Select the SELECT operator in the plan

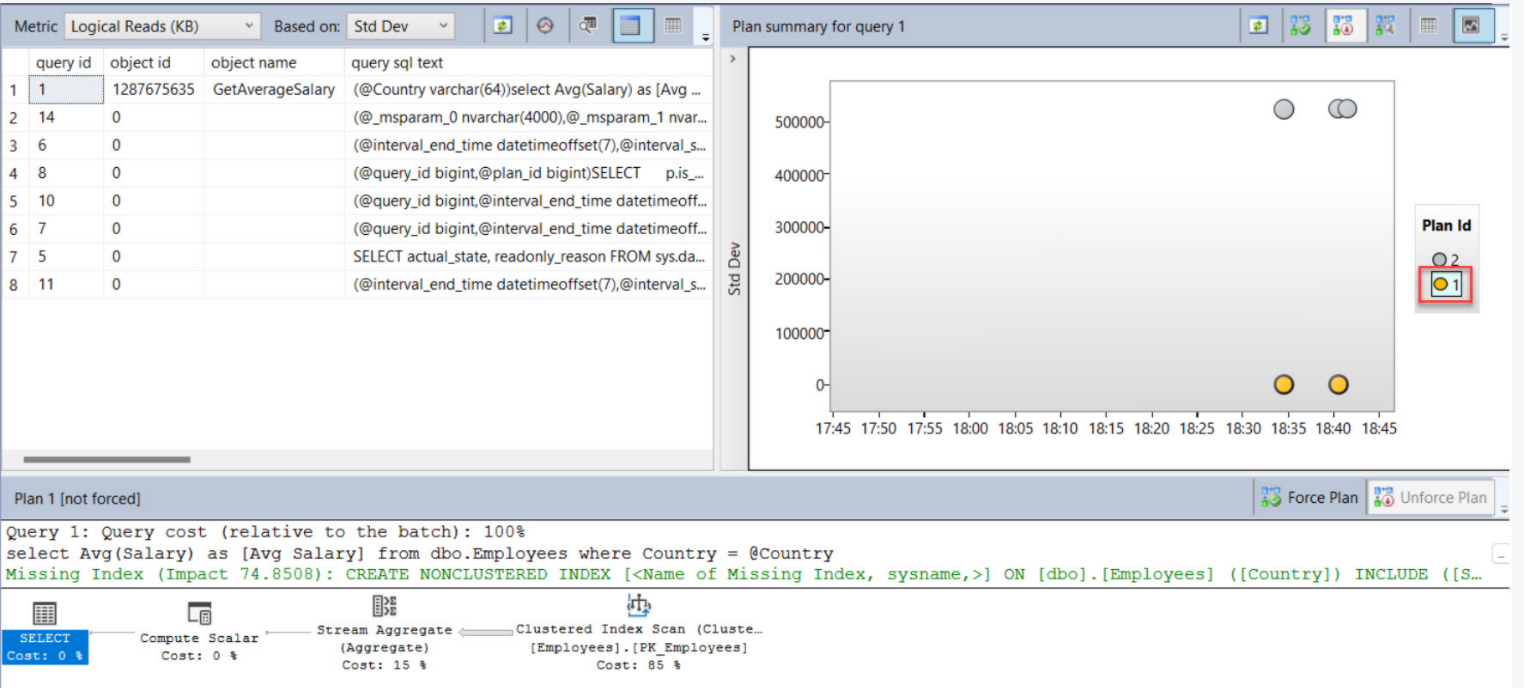coord(45,632)
